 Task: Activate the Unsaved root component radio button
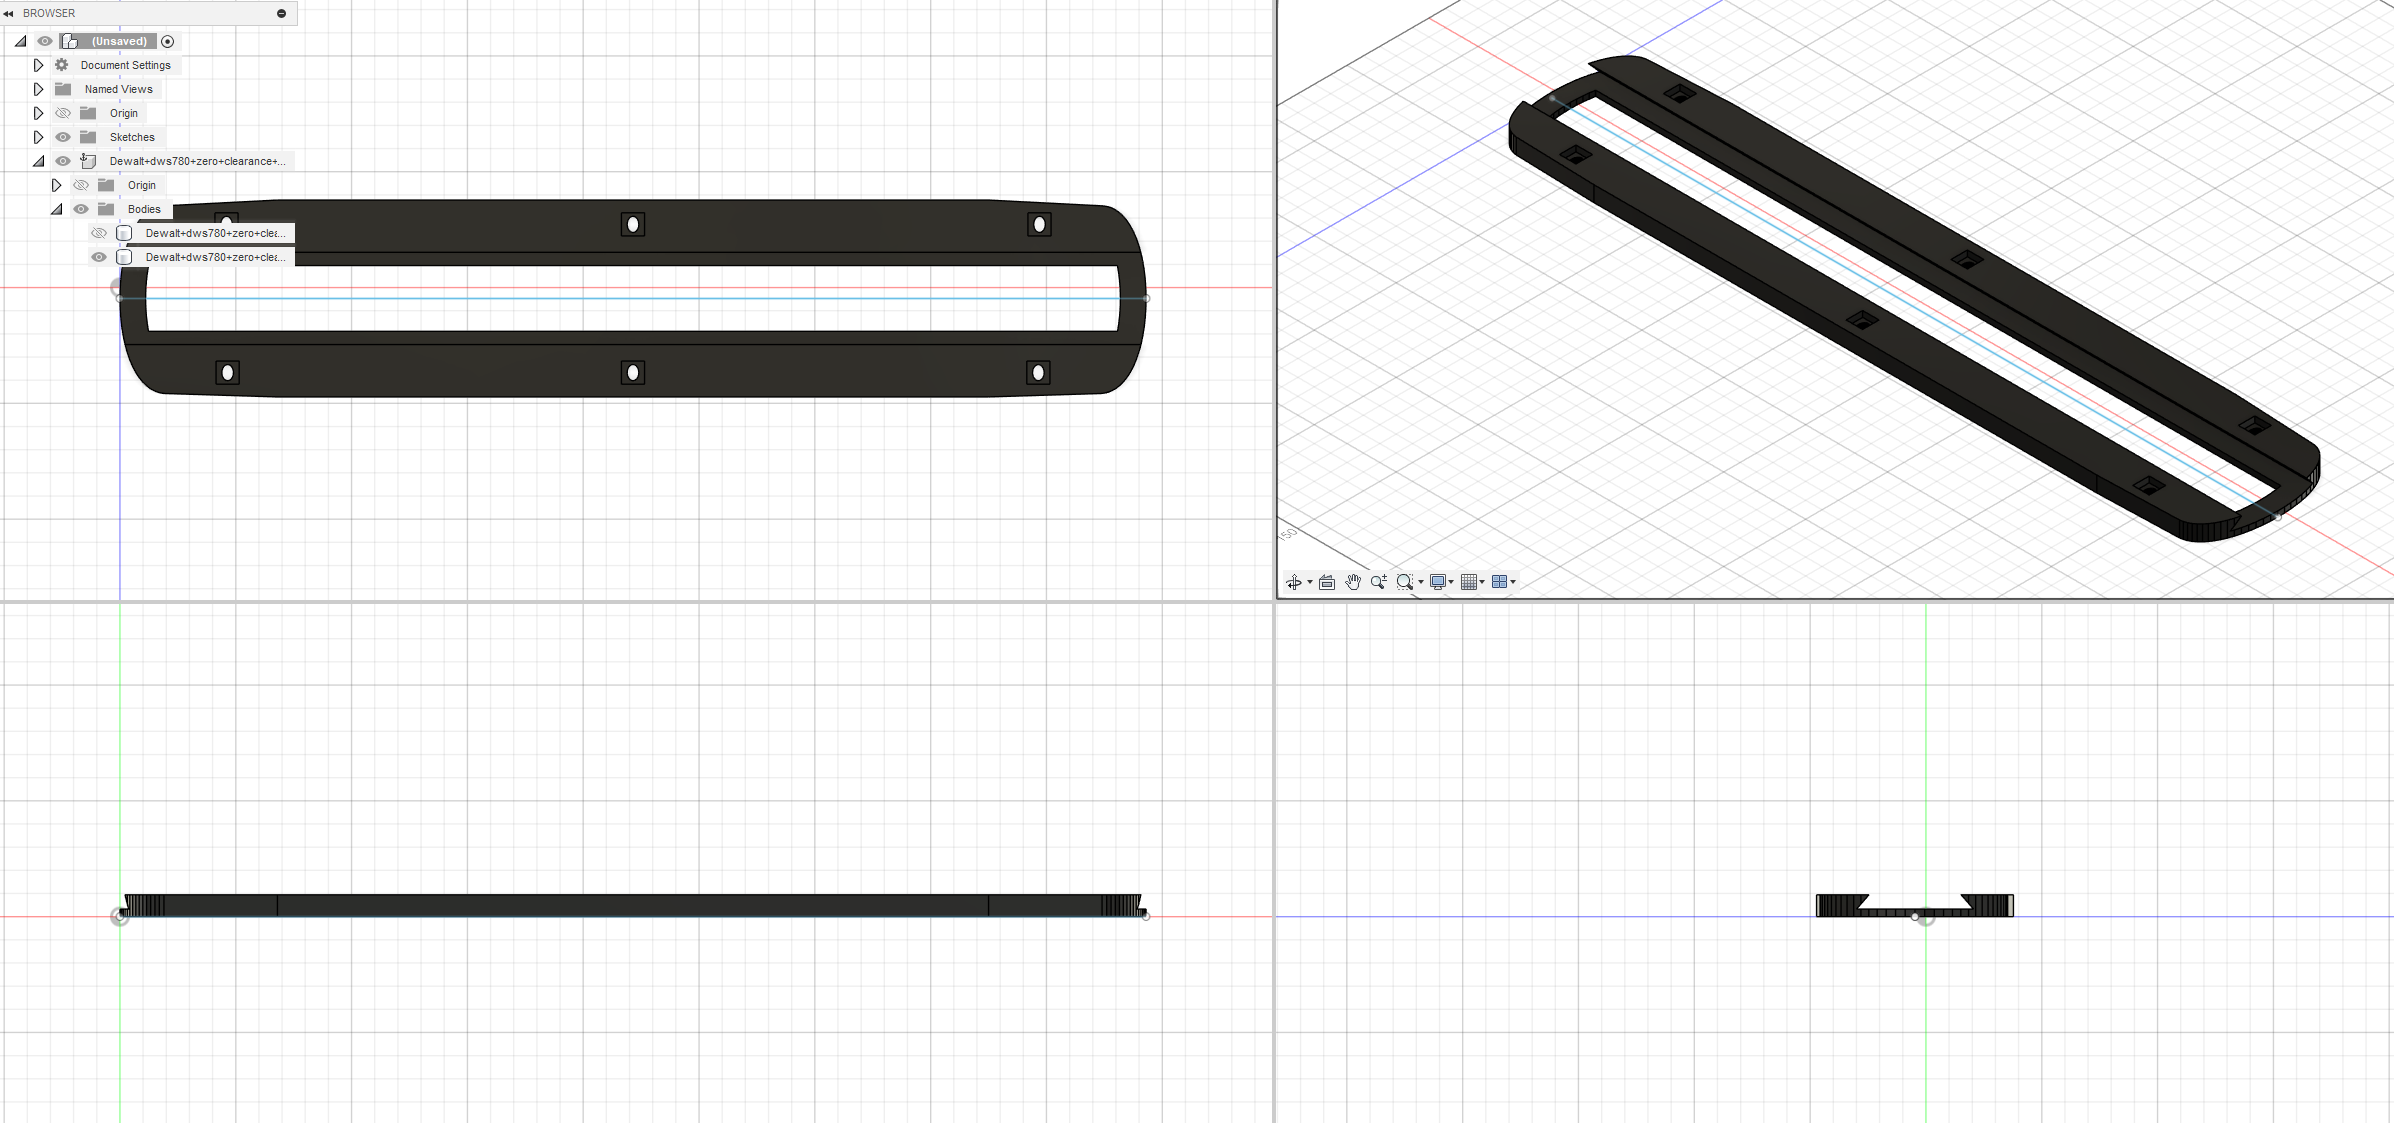168,41
